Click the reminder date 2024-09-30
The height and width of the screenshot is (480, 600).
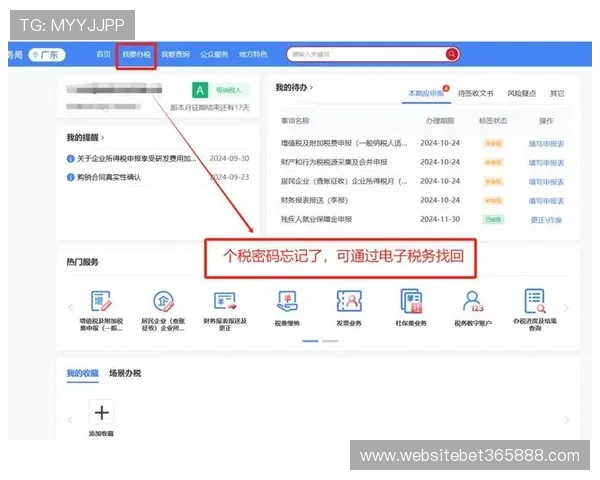[x=229, y=158]
